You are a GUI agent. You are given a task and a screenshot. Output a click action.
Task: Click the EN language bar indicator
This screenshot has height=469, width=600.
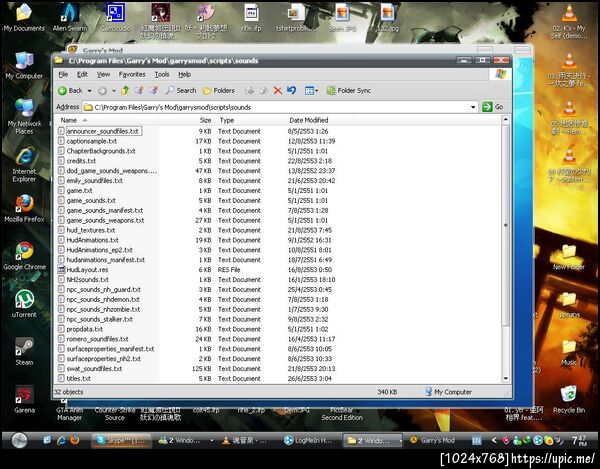click(476, 441)
